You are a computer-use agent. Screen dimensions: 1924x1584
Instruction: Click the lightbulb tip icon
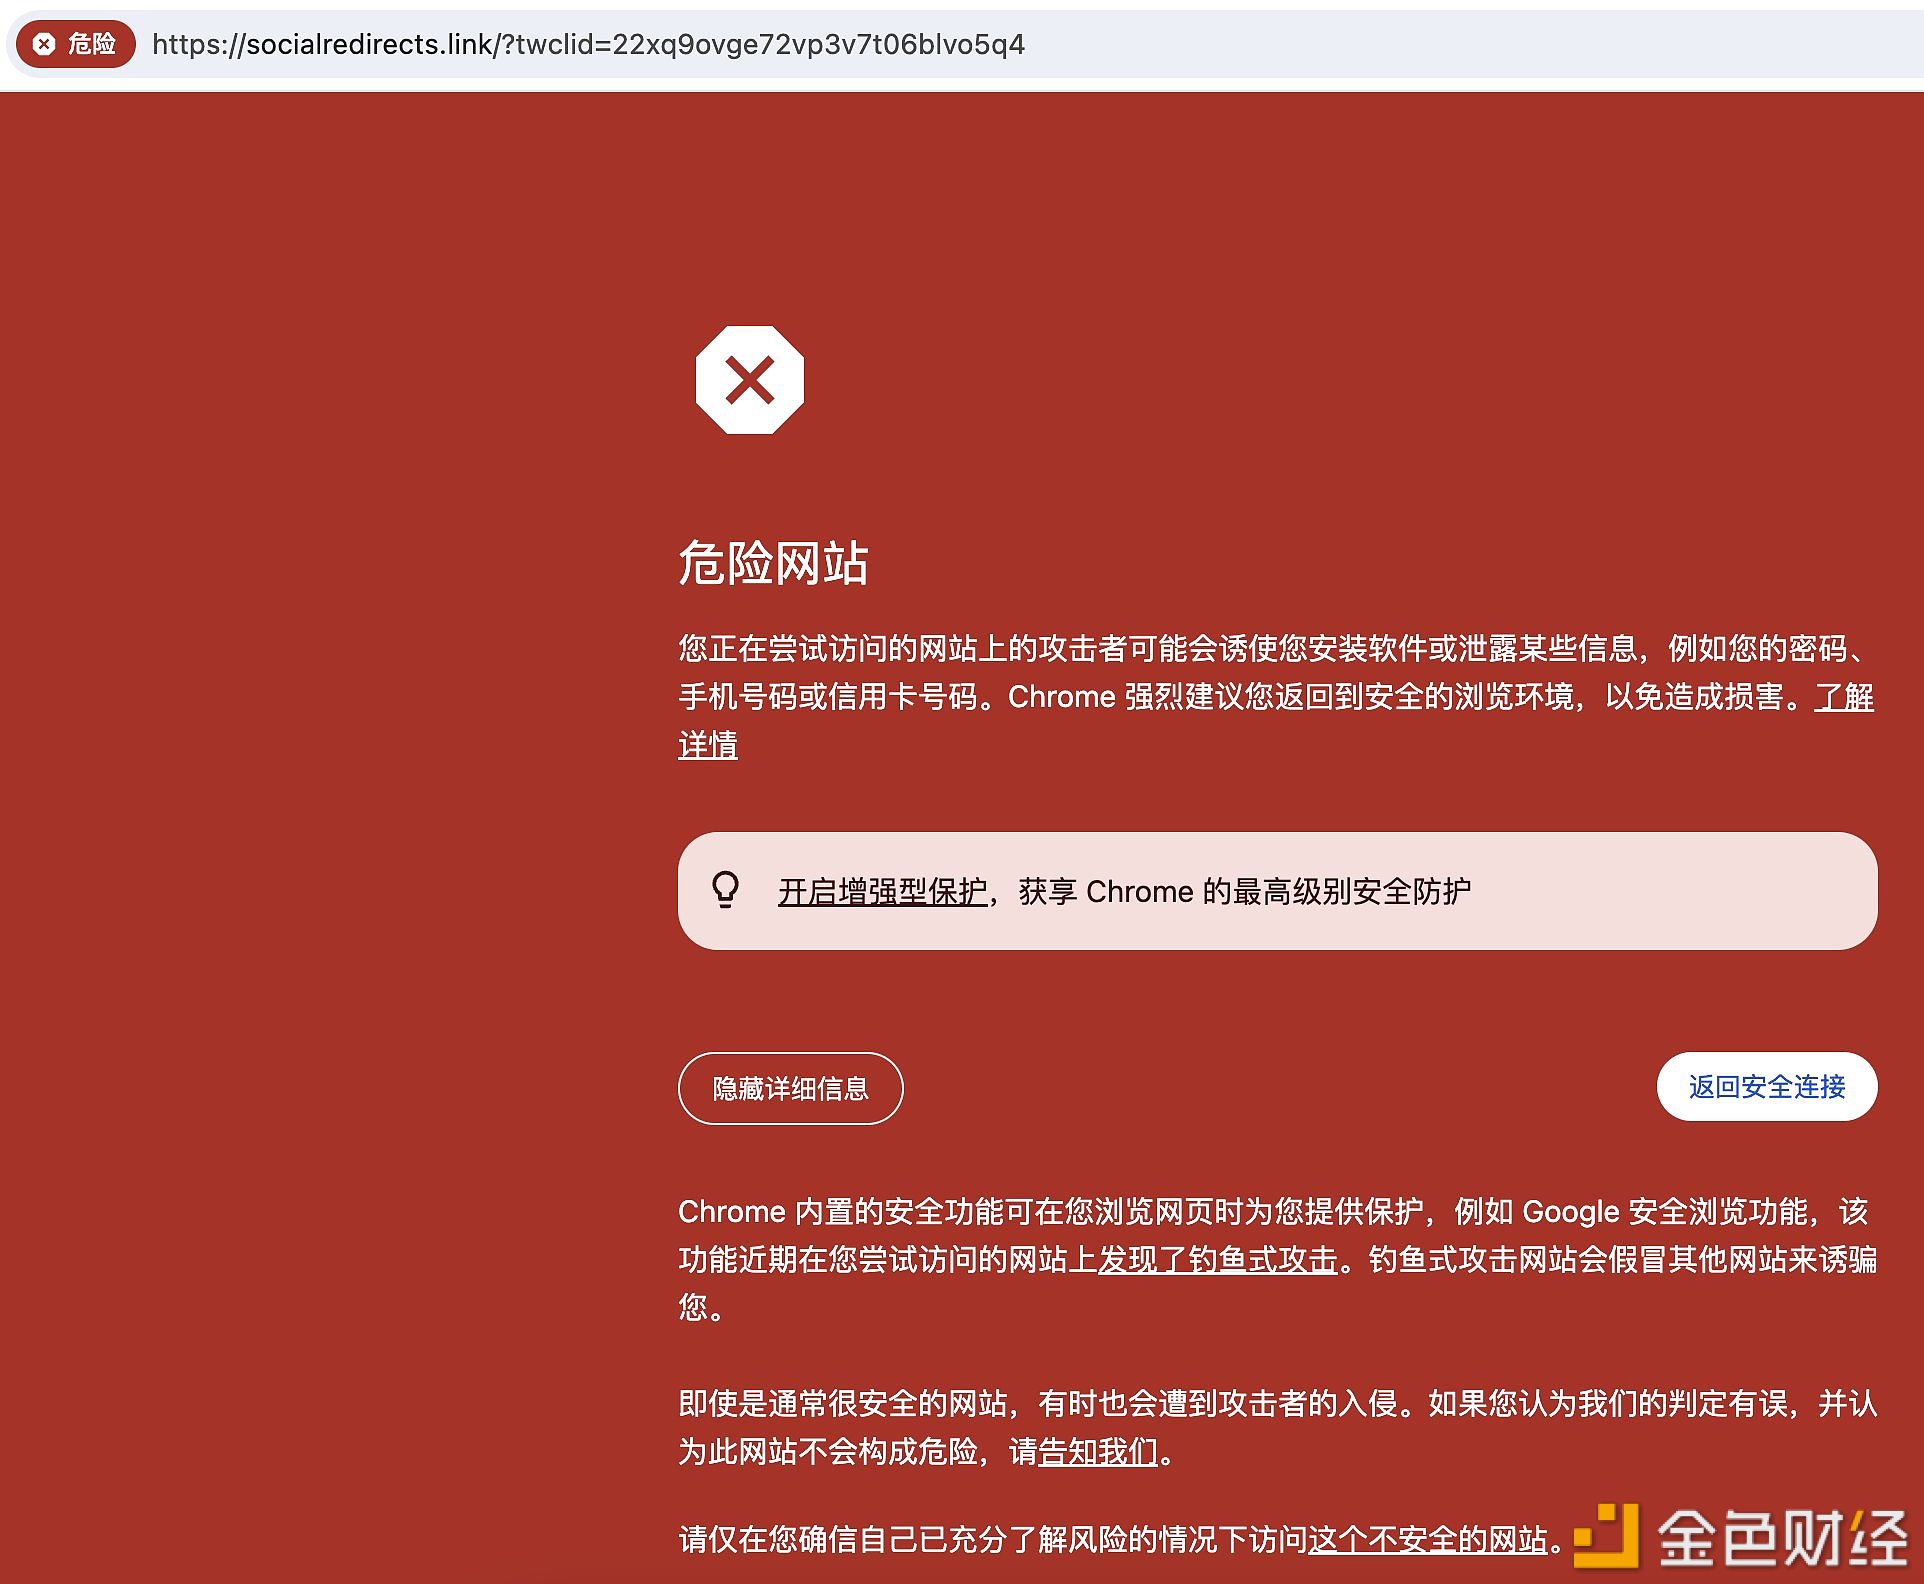tap(726, 889)
